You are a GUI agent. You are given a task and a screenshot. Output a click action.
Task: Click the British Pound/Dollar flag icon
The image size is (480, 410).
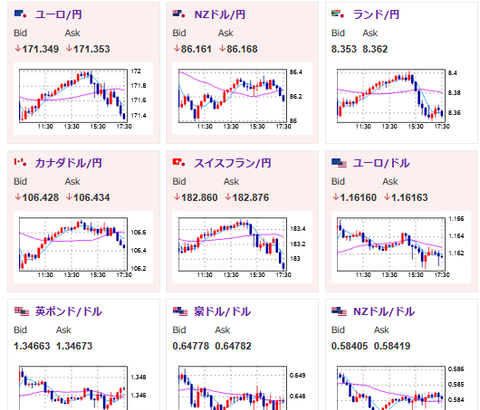(x=22, y=311)
